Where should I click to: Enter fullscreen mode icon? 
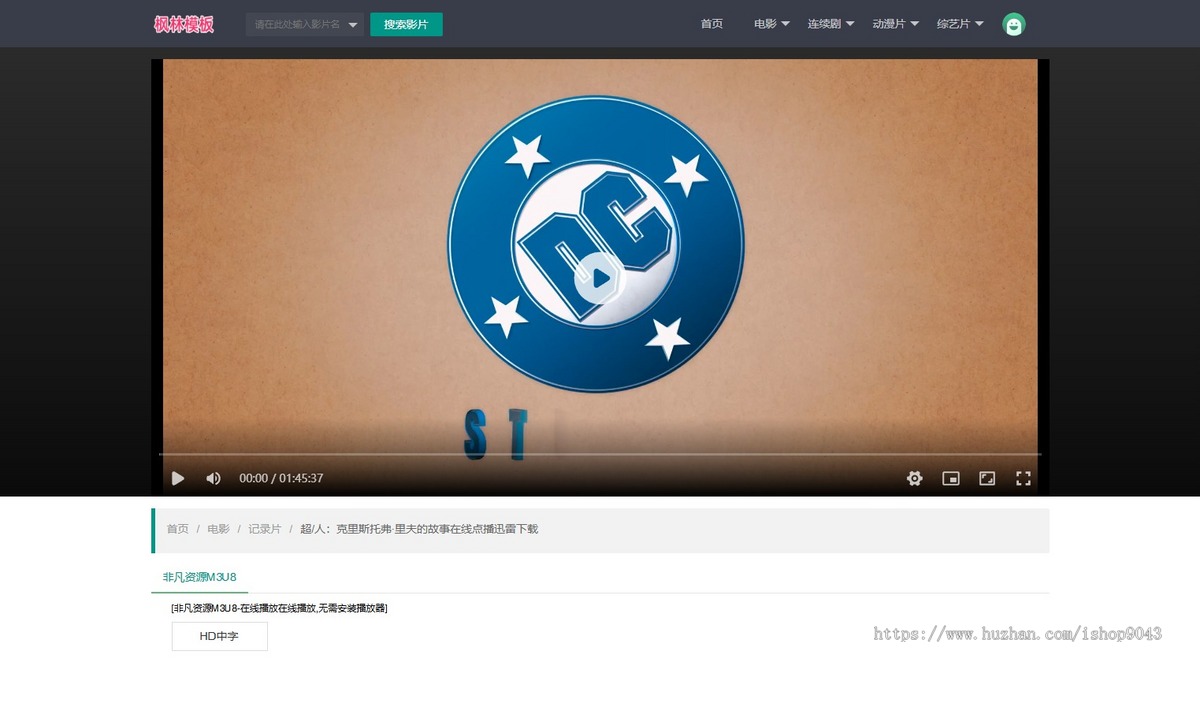click(x=1023, y=478)
